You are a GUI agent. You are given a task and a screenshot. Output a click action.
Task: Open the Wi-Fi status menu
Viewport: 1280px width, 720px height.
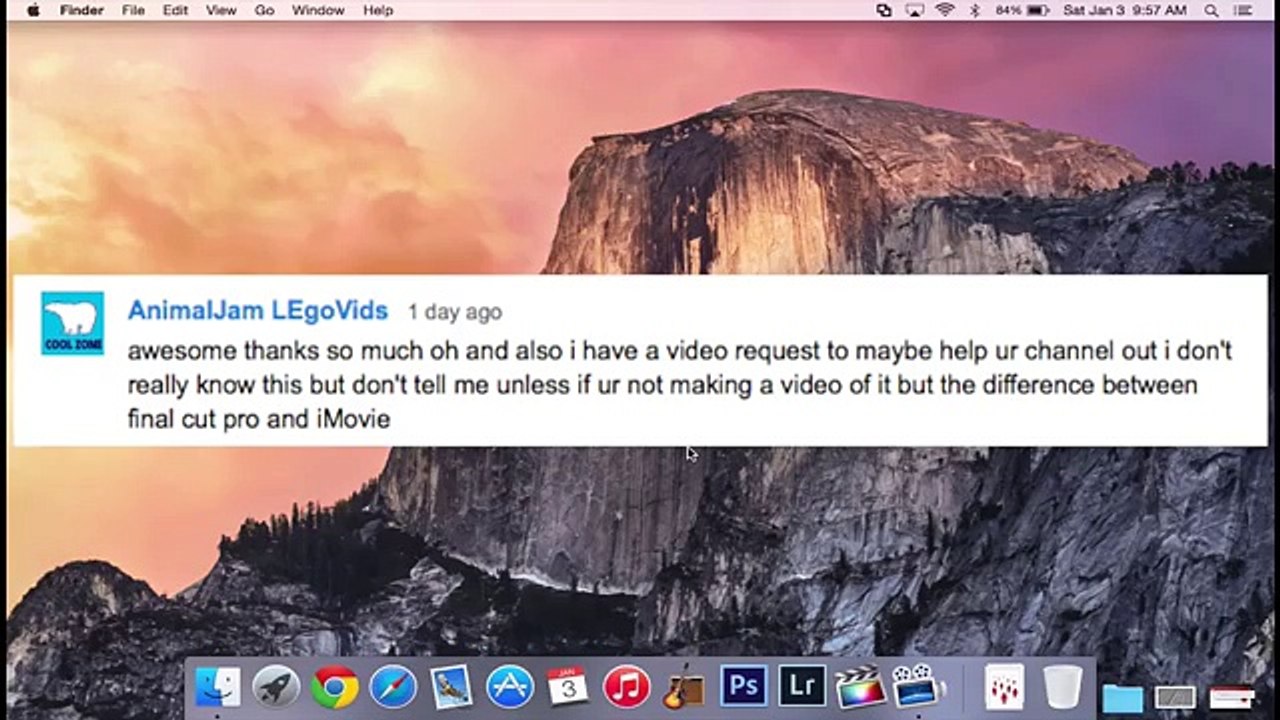pyautogui.click(x=945, y=10)
